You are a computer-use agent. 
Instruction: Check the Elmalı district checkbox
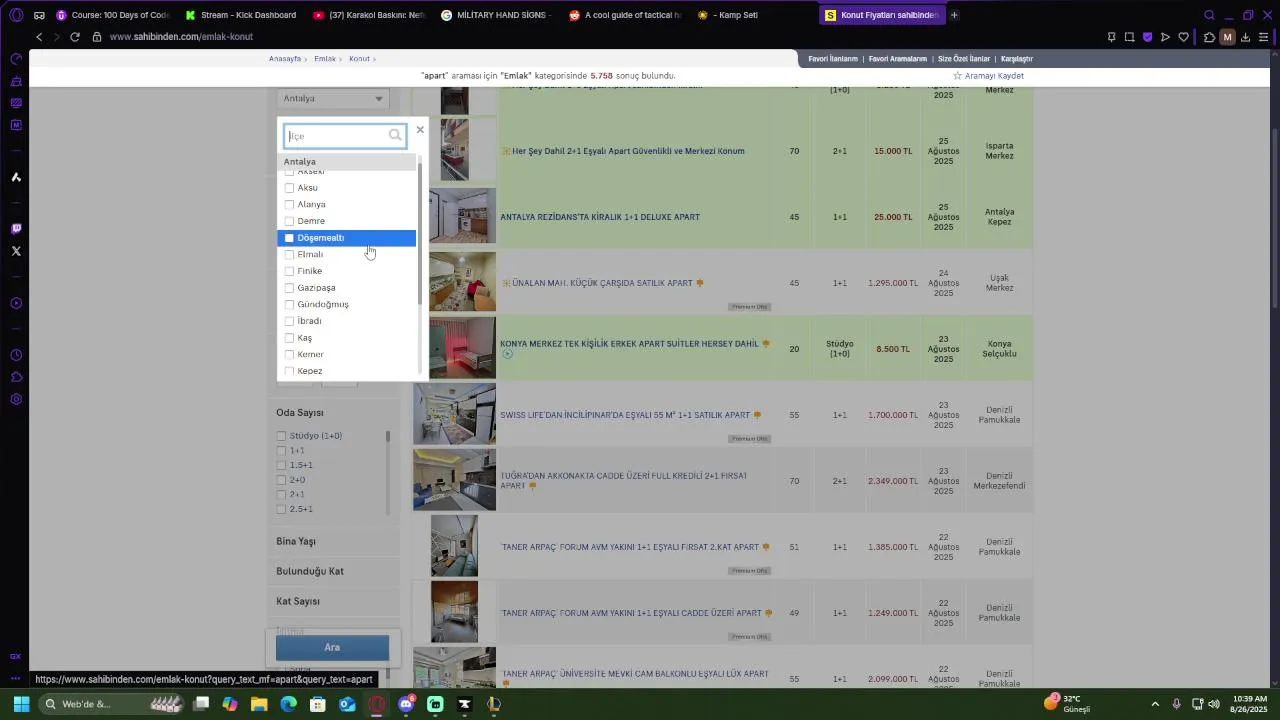(x=289, y=254)
